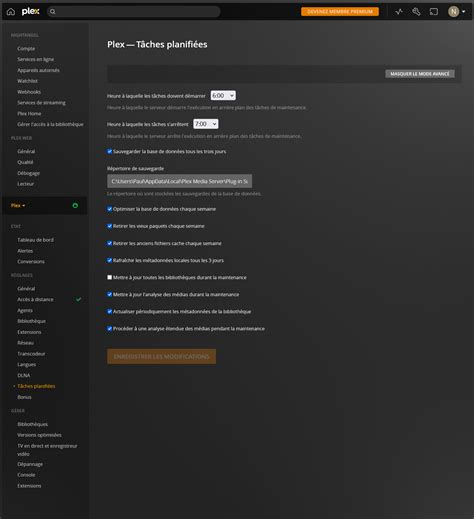Toggle Procéder à une analyse étendue checkbox
The height and width of the screenshot is (519, 474).
coord(110,329)
